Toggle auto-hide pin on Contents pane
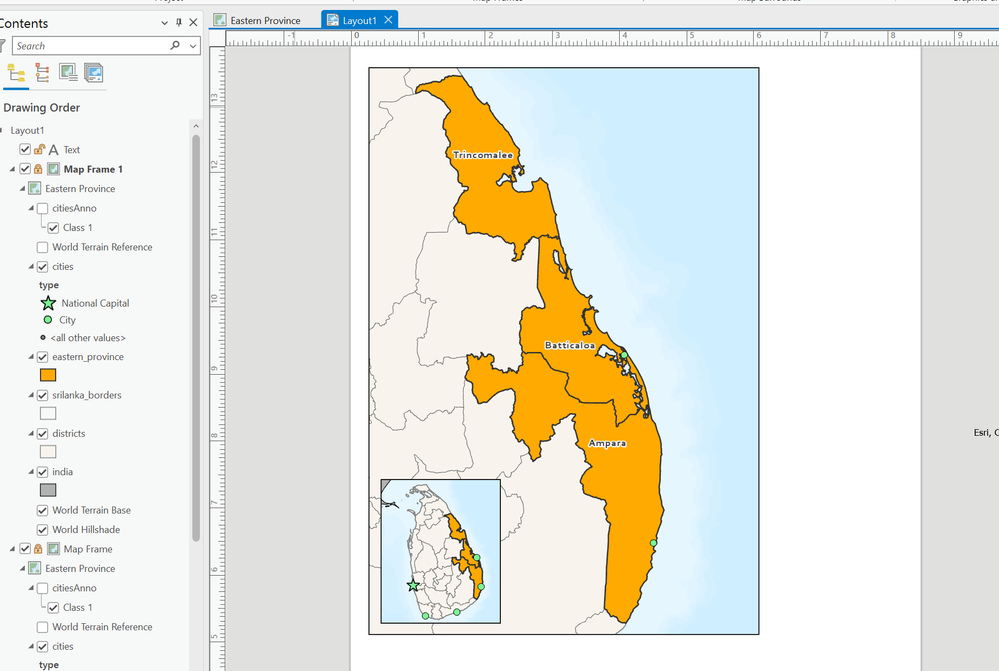This screenshot has width=999, height=671. tap(179, 22)
